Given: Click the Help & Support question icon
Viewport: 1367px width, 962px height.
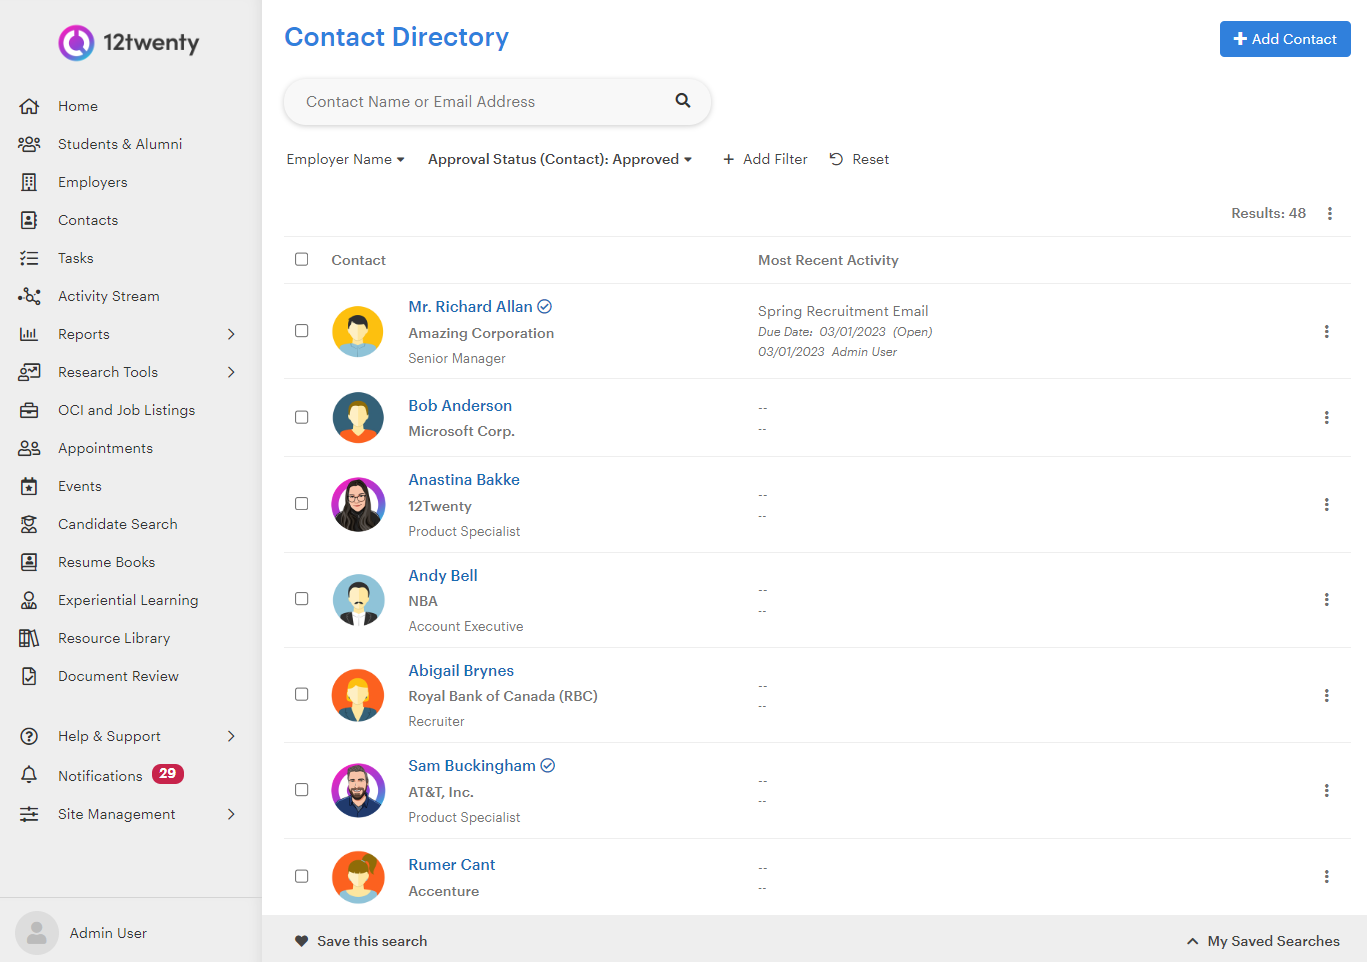Looking at the screenshot, I should pos(29,736).
